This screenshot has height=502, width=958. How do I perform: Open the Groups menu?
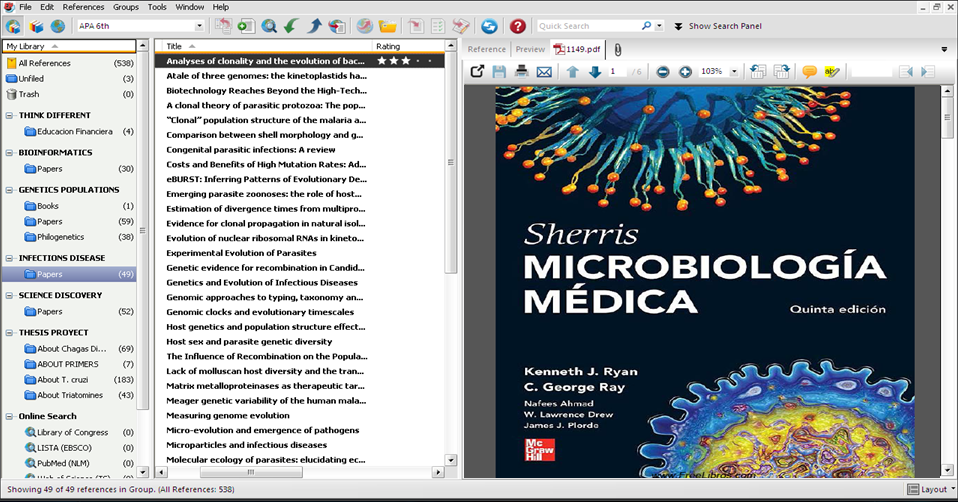[x=126, y=7]
